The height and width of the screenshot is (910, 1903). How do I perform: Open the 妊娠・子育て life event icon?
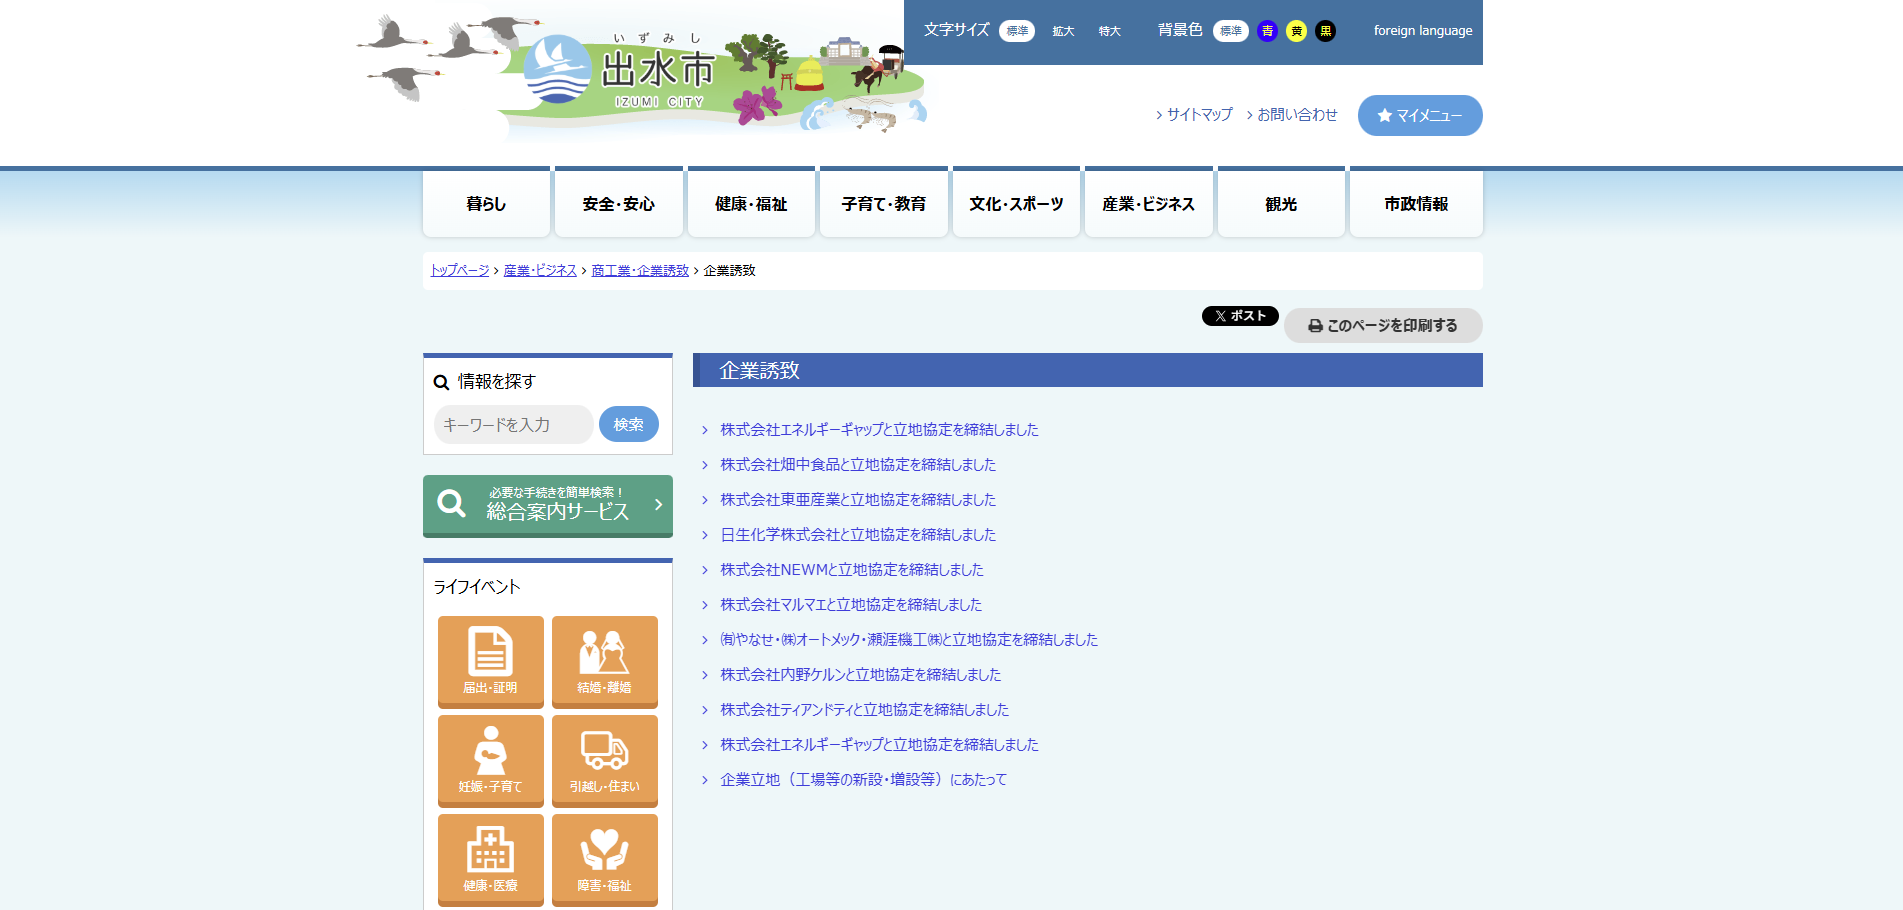490,760
